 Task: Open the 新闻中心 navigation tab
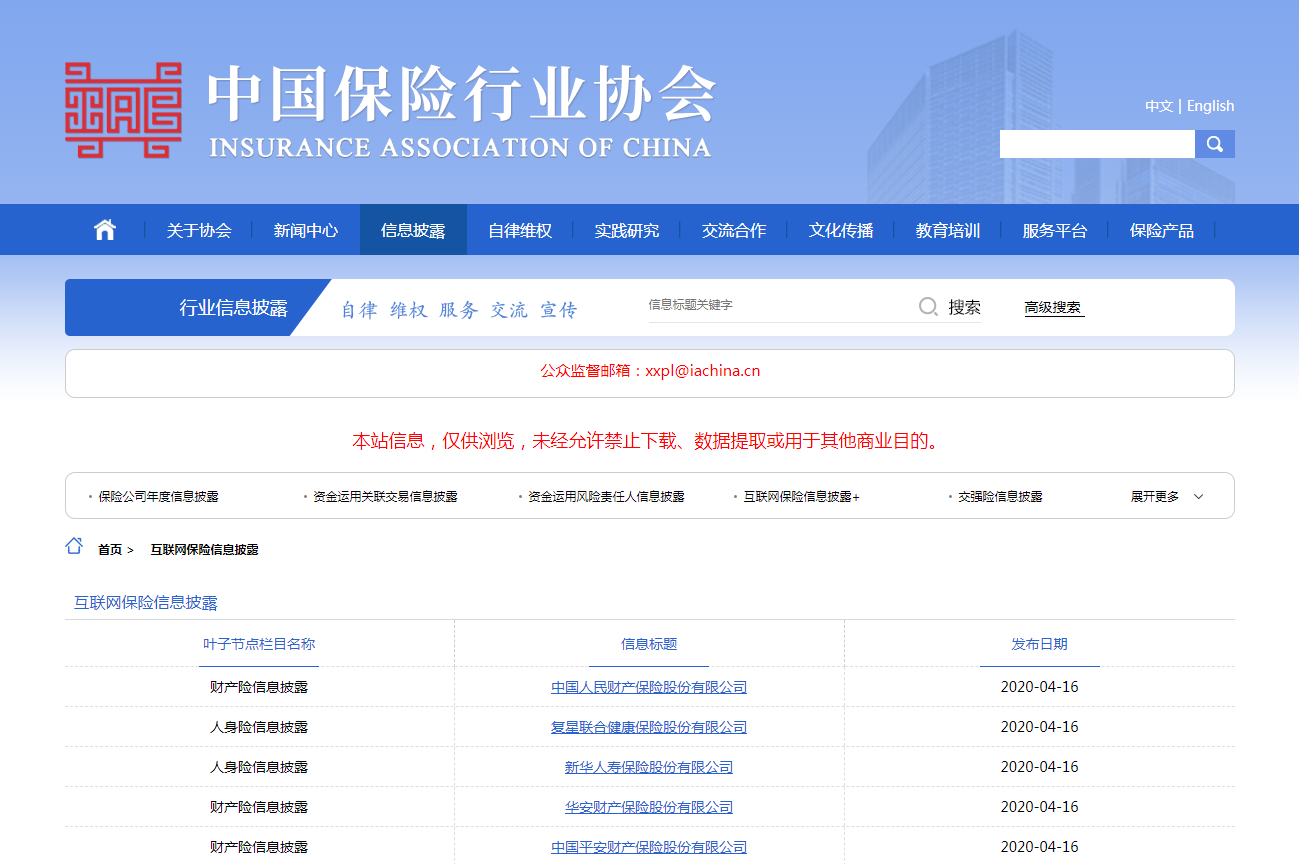(x=306, y=230)
